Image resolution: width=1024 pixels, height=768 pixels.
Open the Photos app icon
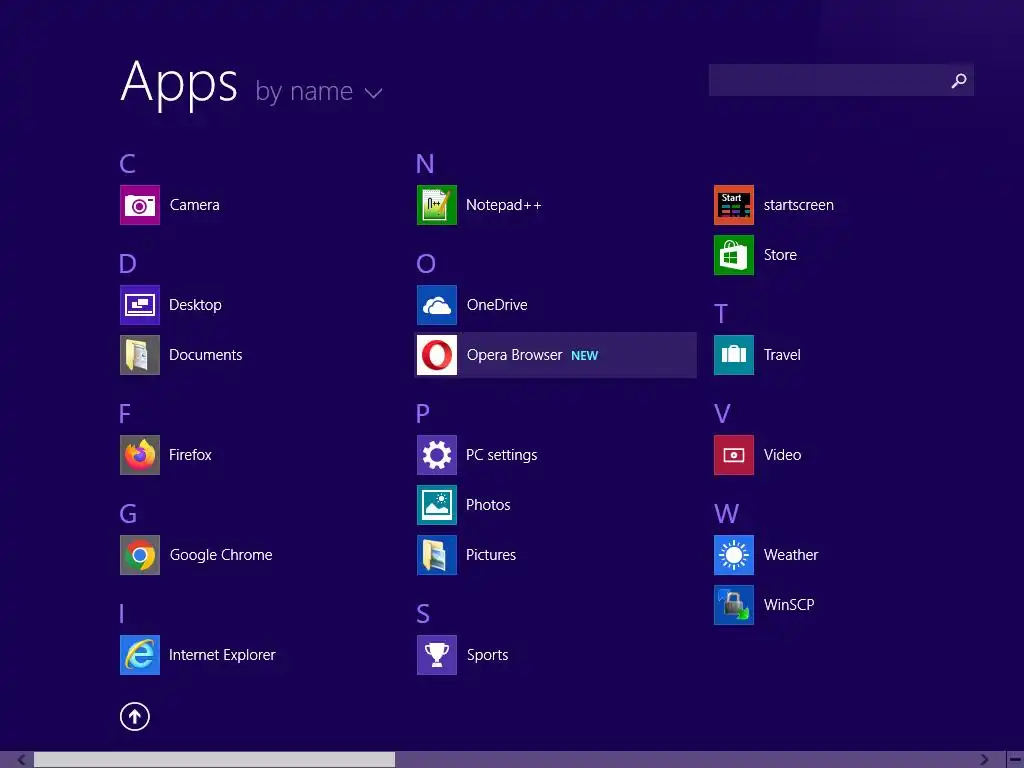pyautogui.click(x=437, y=505)
